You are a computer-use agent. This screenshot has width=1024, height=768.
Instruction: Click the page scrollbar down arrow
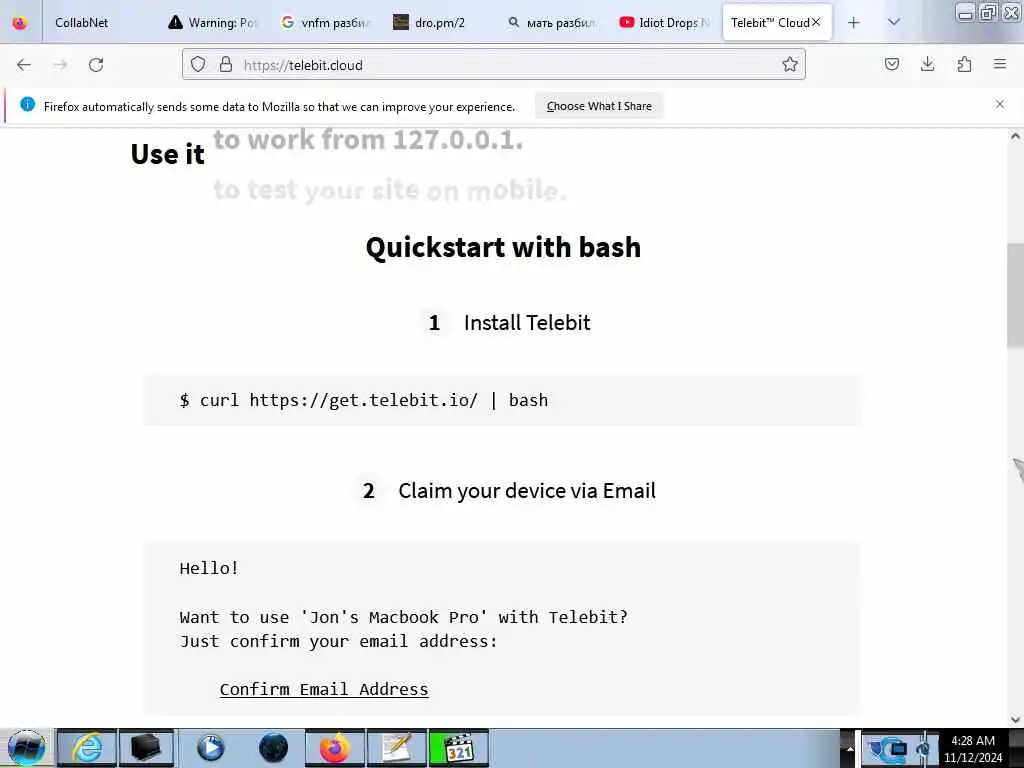pyautogui.click(x=1015, y=720)
